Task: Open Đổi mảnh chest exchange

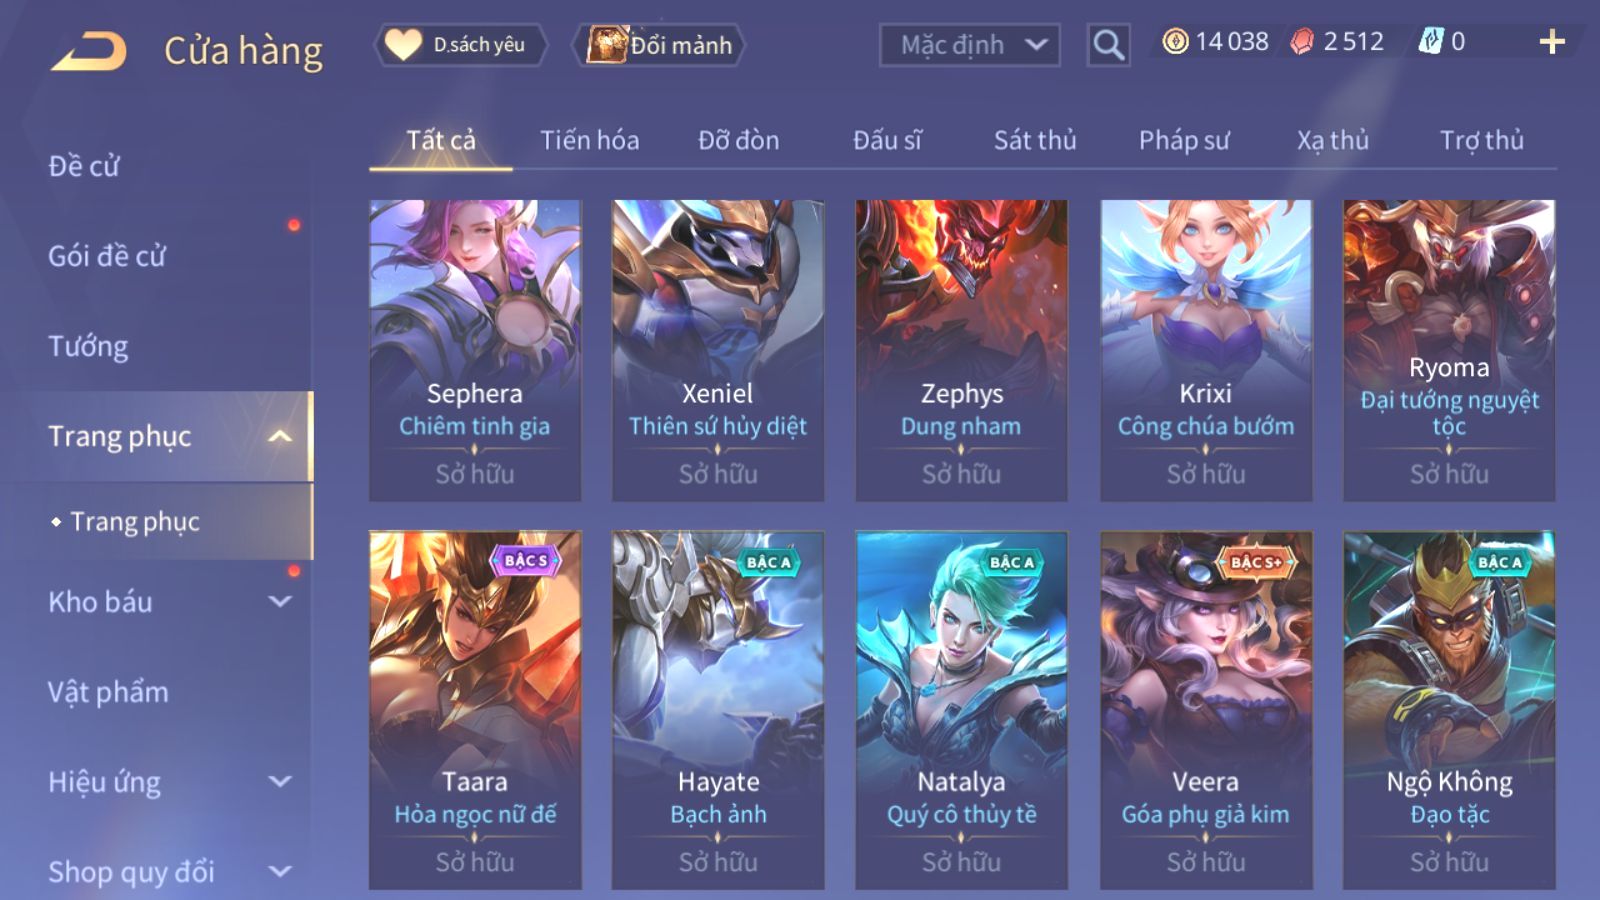Action: (659, 45)
